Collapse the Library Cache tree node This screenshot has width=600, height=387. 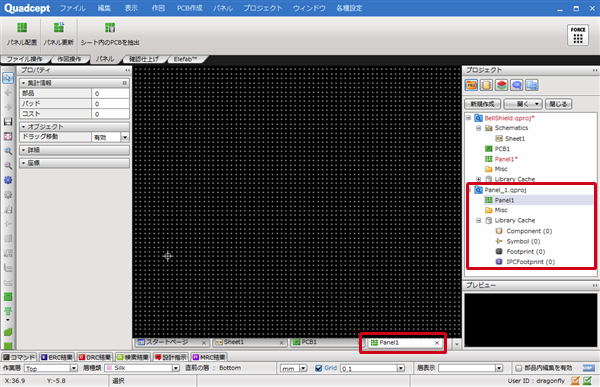pos(478,220)
